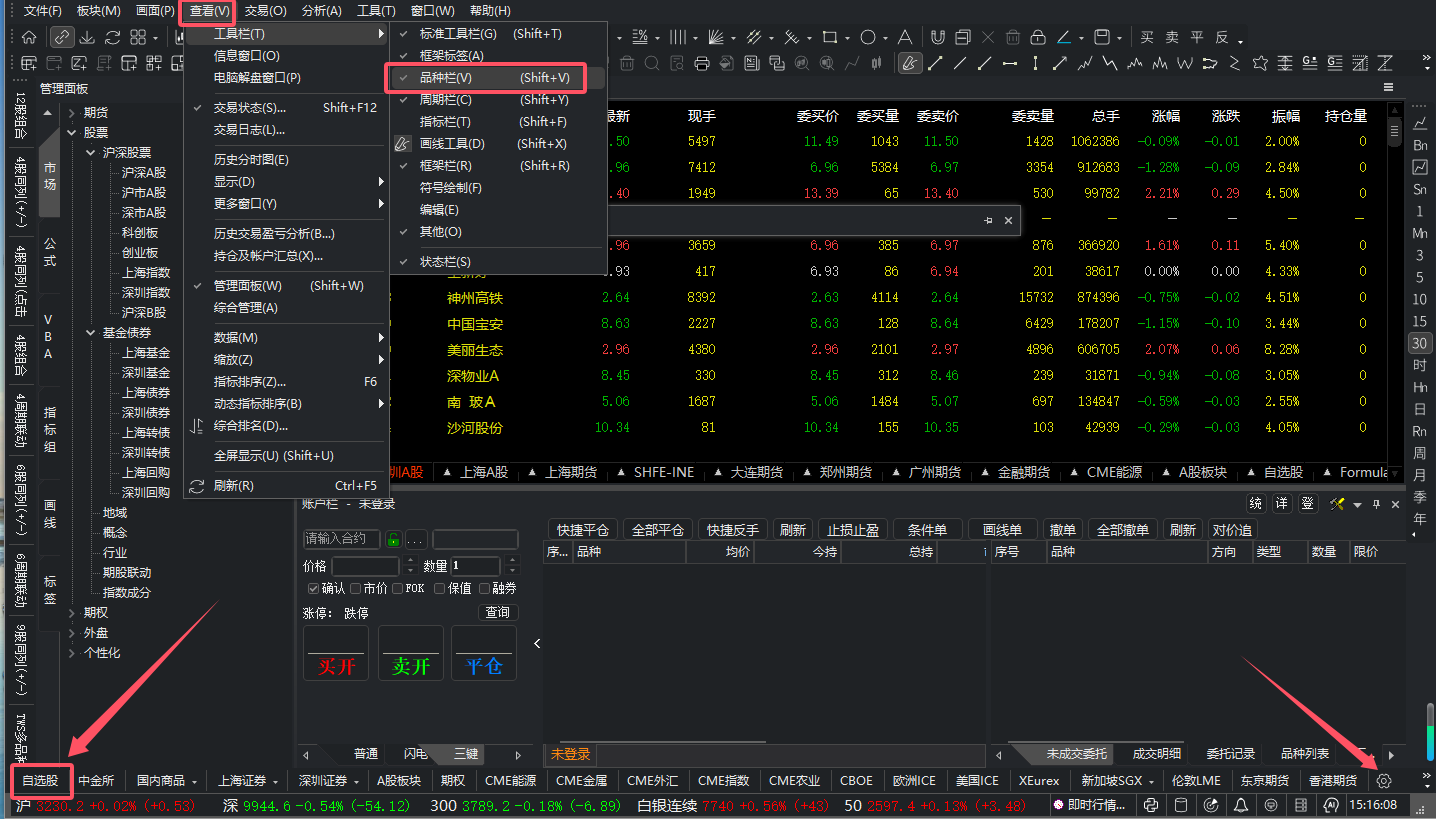Check the FOK order option

pyautogui.click(x=399, y=588)
